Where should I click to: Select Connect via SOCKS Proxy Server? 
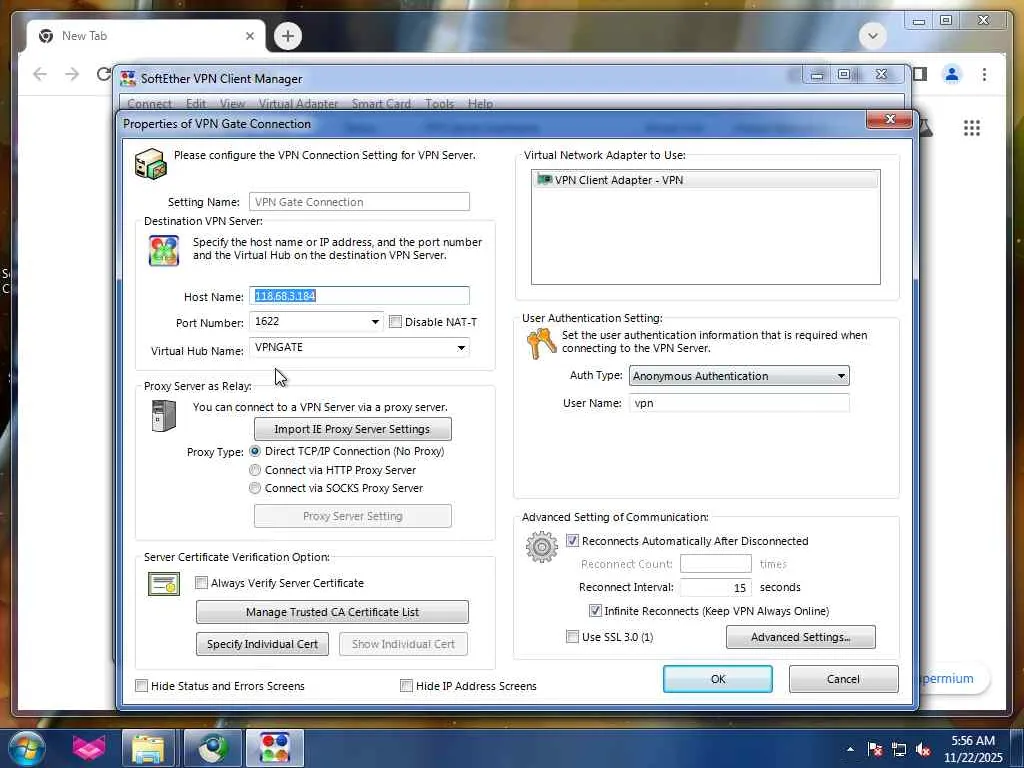255,488
